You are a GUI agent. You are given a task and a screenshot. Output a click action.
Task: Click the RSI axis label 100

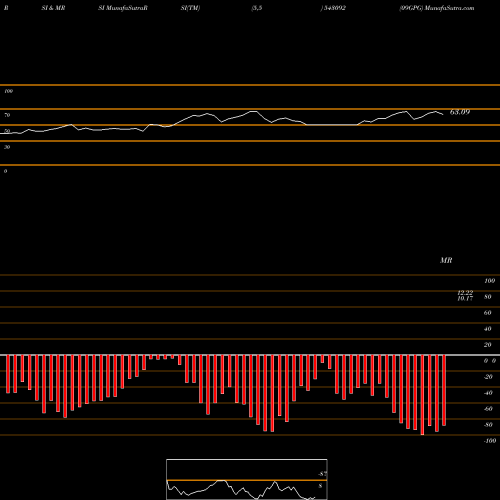click(9, 91)
